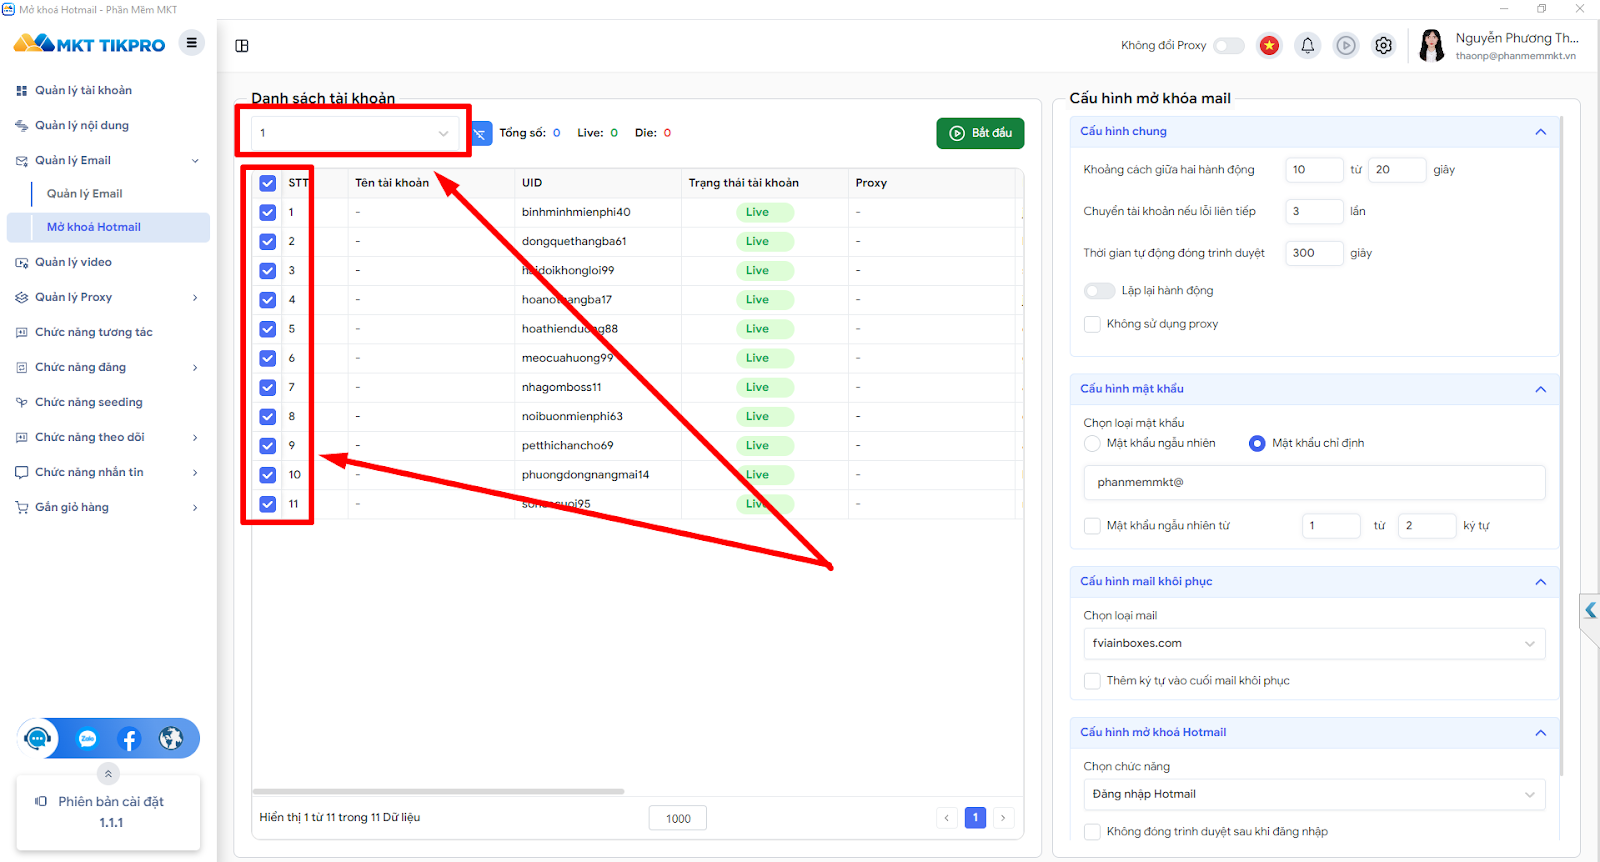This screenshot has height=862, width=1600.
Task: Click the specified password field phanmemmkt@
Action: (1314, 483)
